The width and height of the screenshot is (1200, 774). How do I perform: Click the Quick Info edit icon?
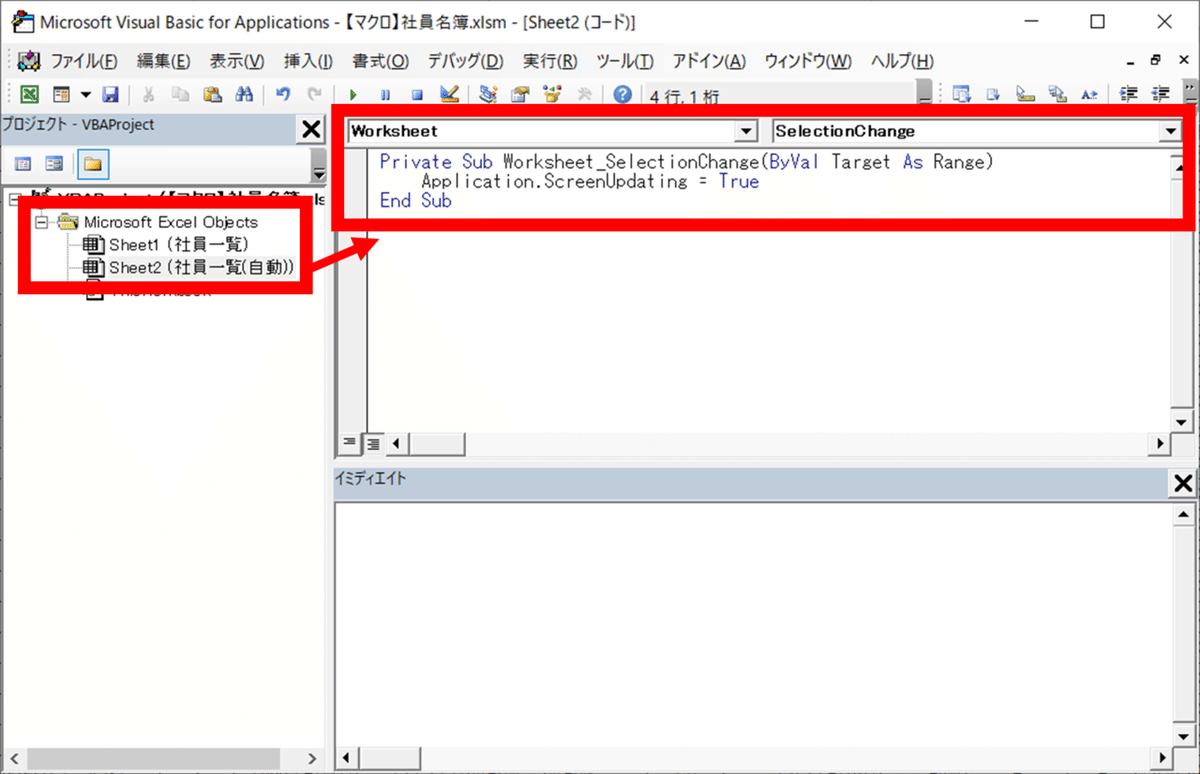pos(1026,95)
